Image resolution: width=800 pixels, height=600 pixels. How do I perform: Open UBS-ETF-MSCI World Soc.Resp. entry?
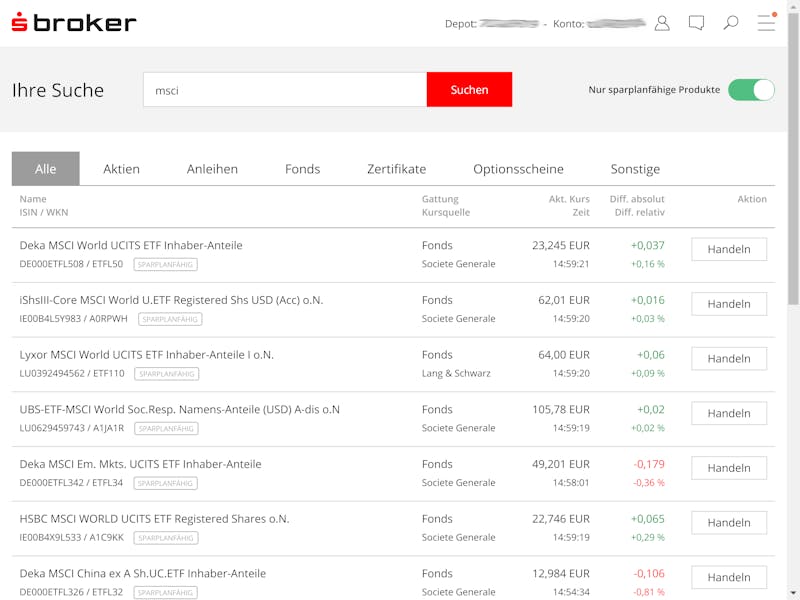[x=180, y=409]
